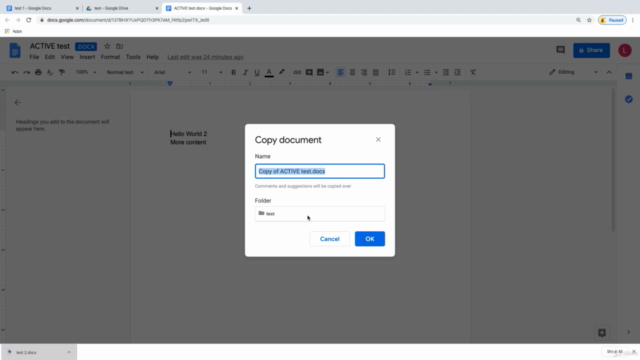Open the text color picker

point(269,72)
